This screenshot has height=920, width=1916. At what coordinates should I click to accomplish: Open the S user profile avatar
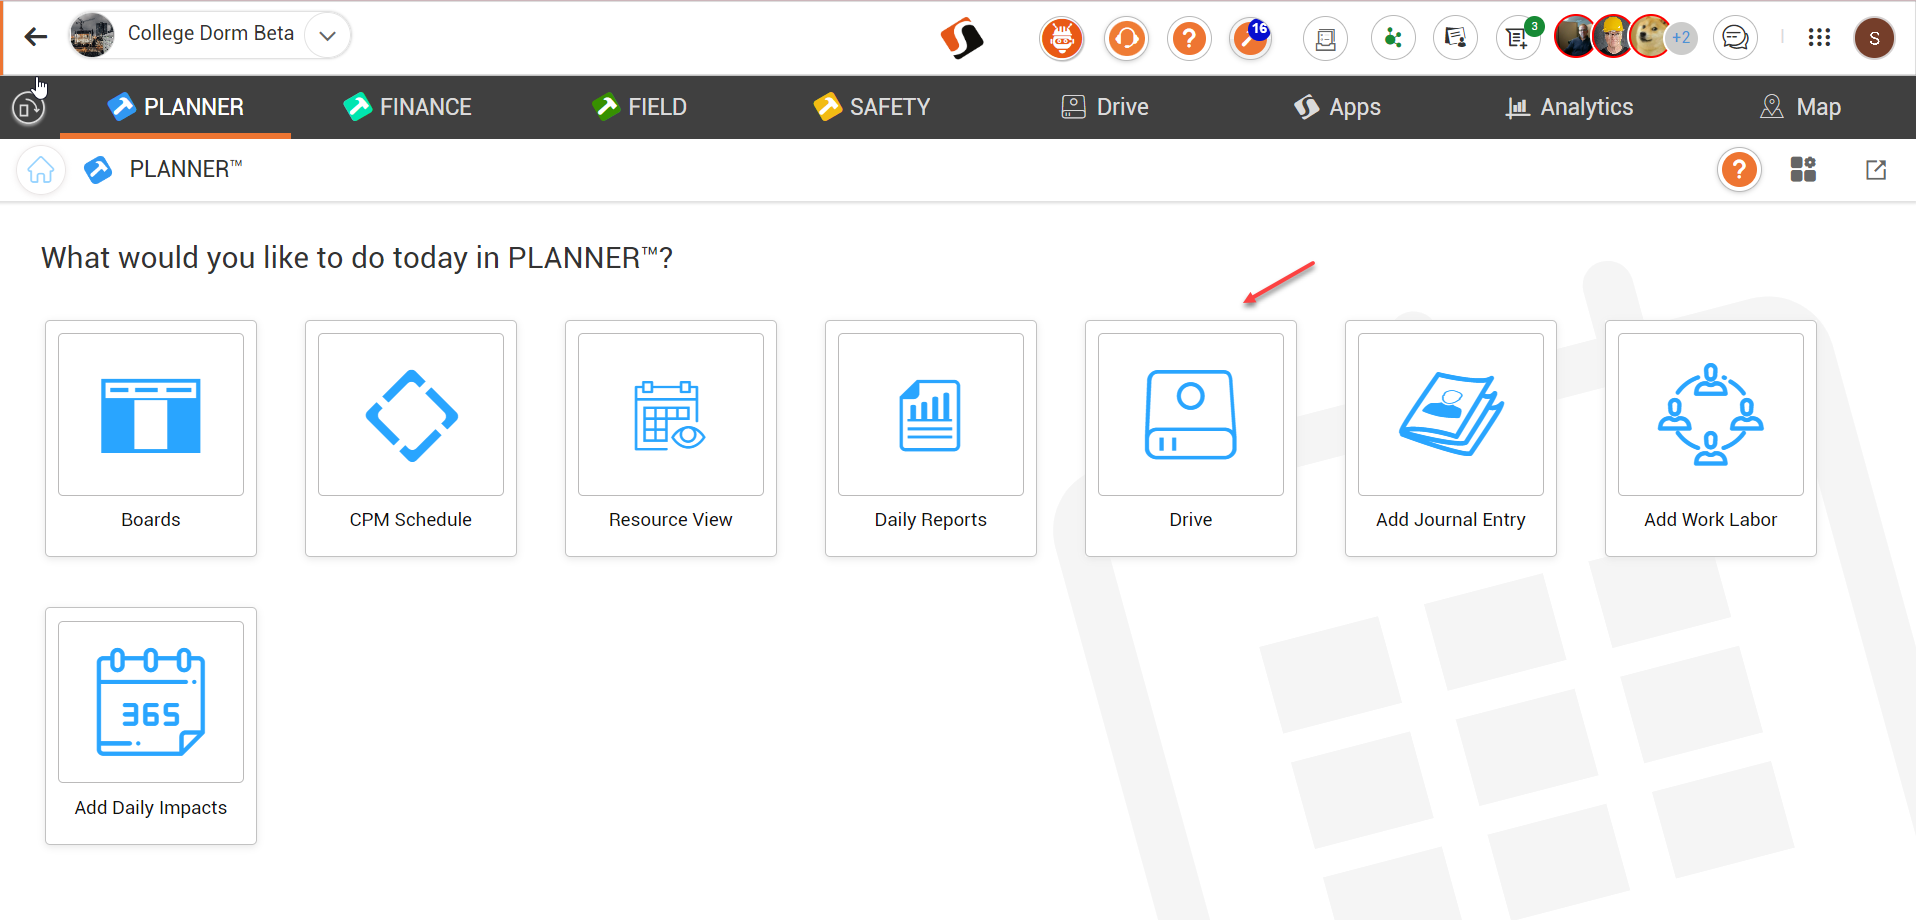[x=1874, y=38]
